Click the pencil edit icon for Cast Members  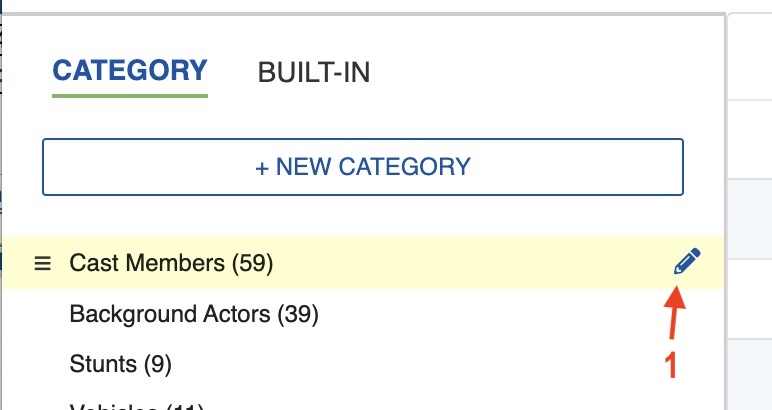tap(687, 262)
